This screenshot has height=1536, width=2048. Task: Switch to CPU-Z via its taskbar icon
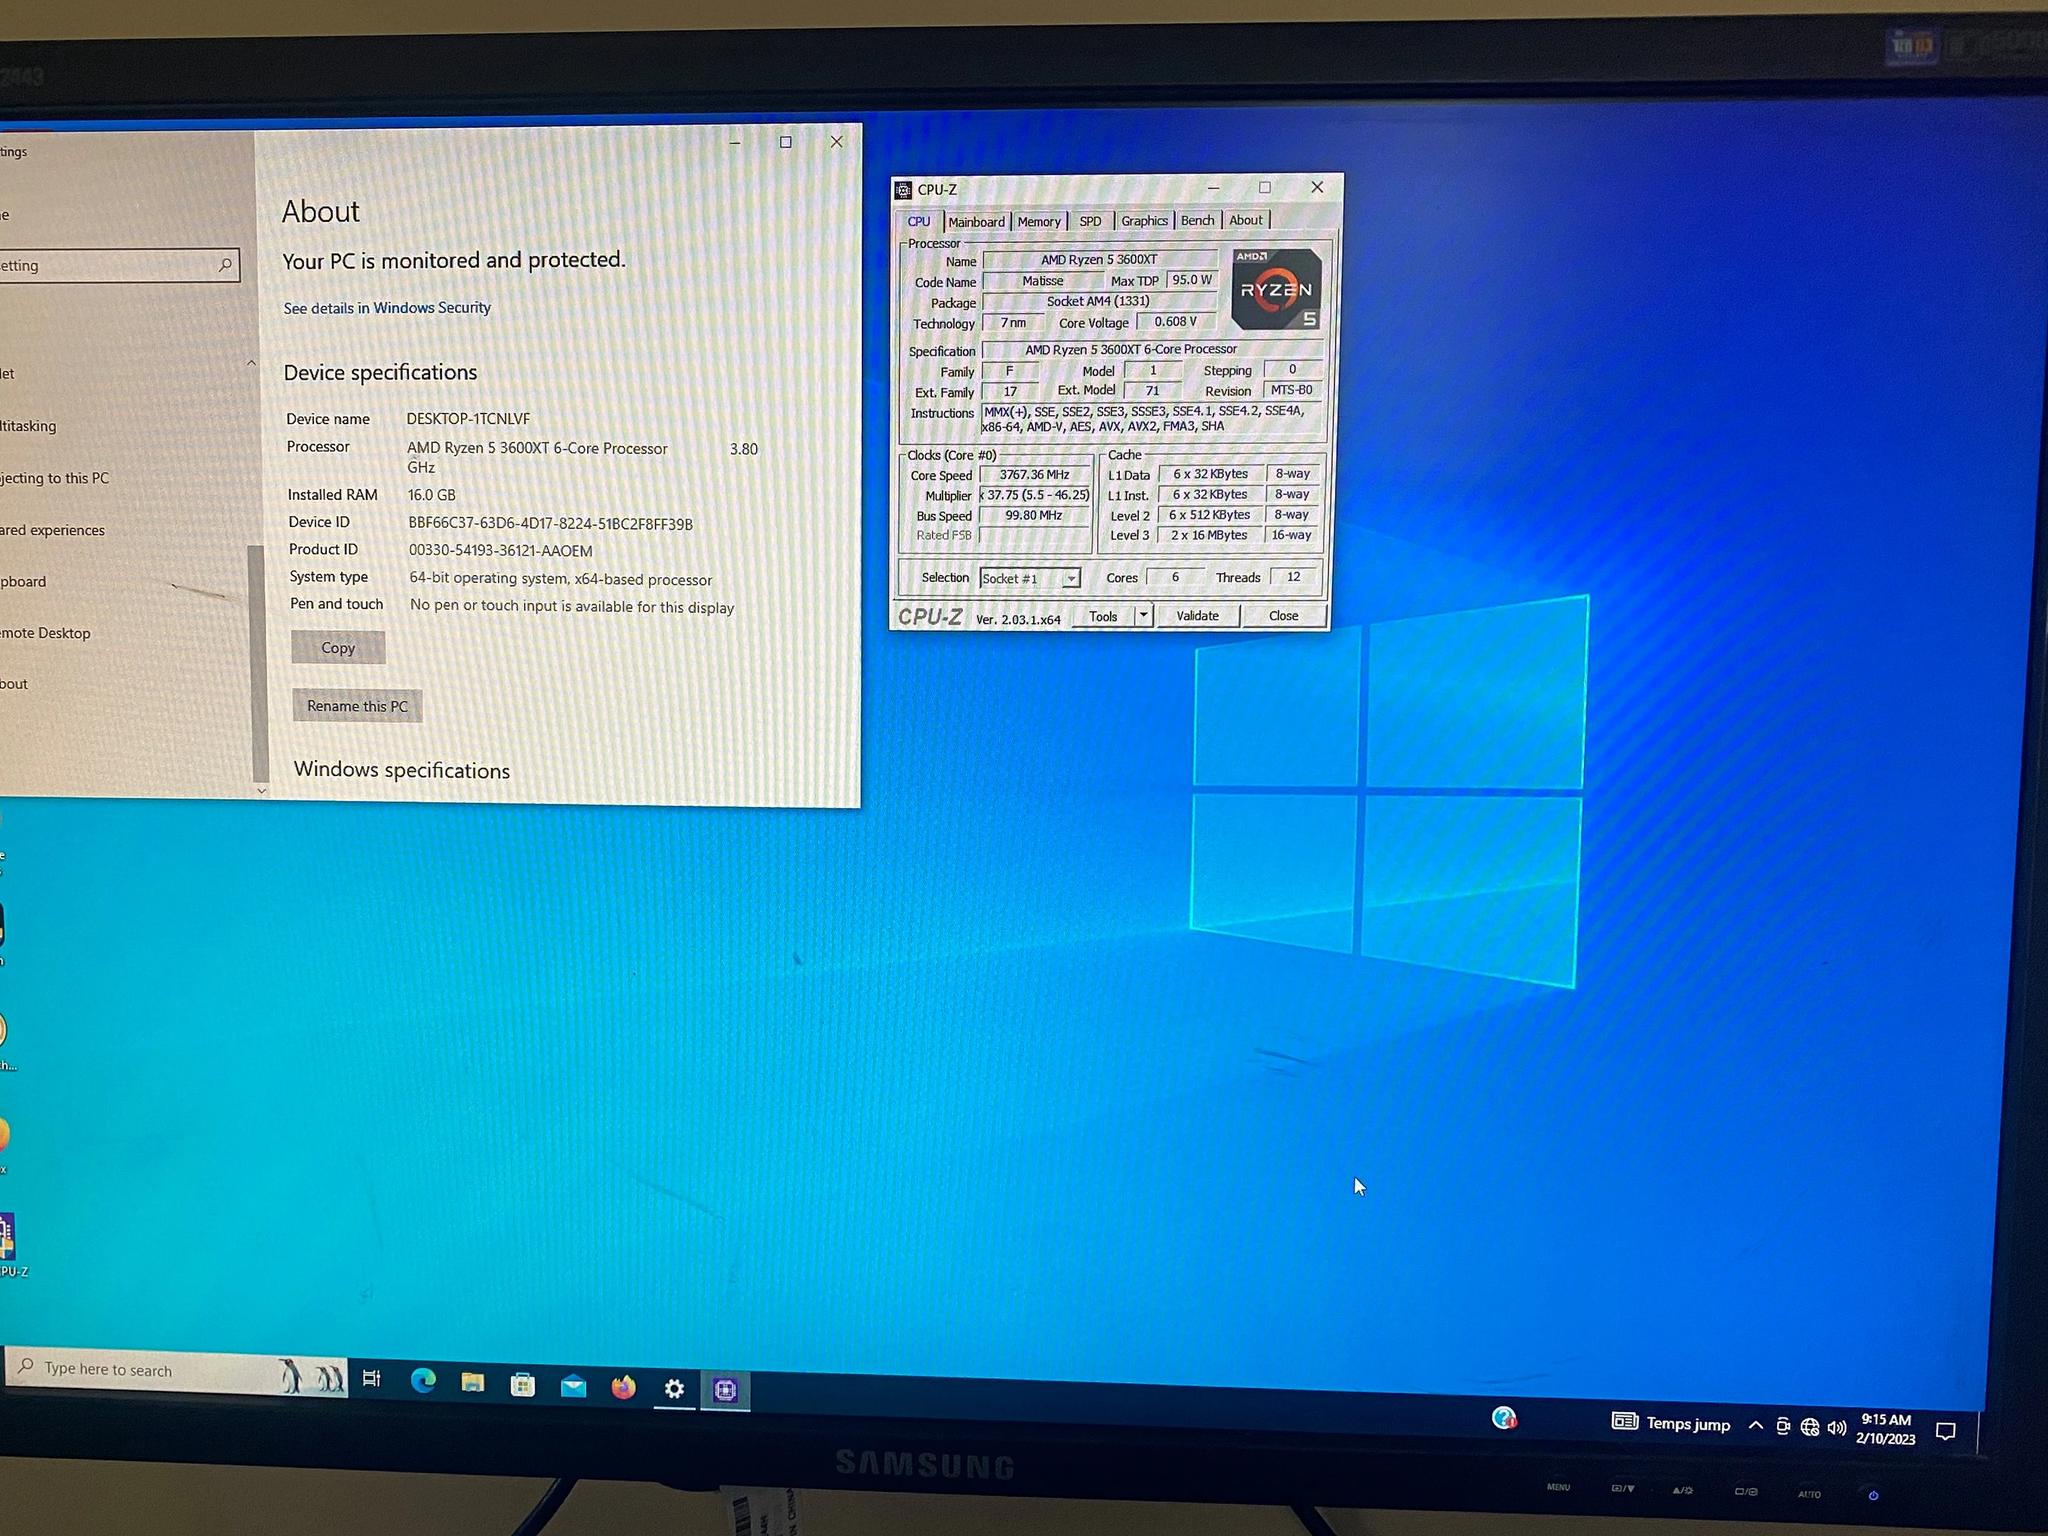click(x=726, y=1390)
